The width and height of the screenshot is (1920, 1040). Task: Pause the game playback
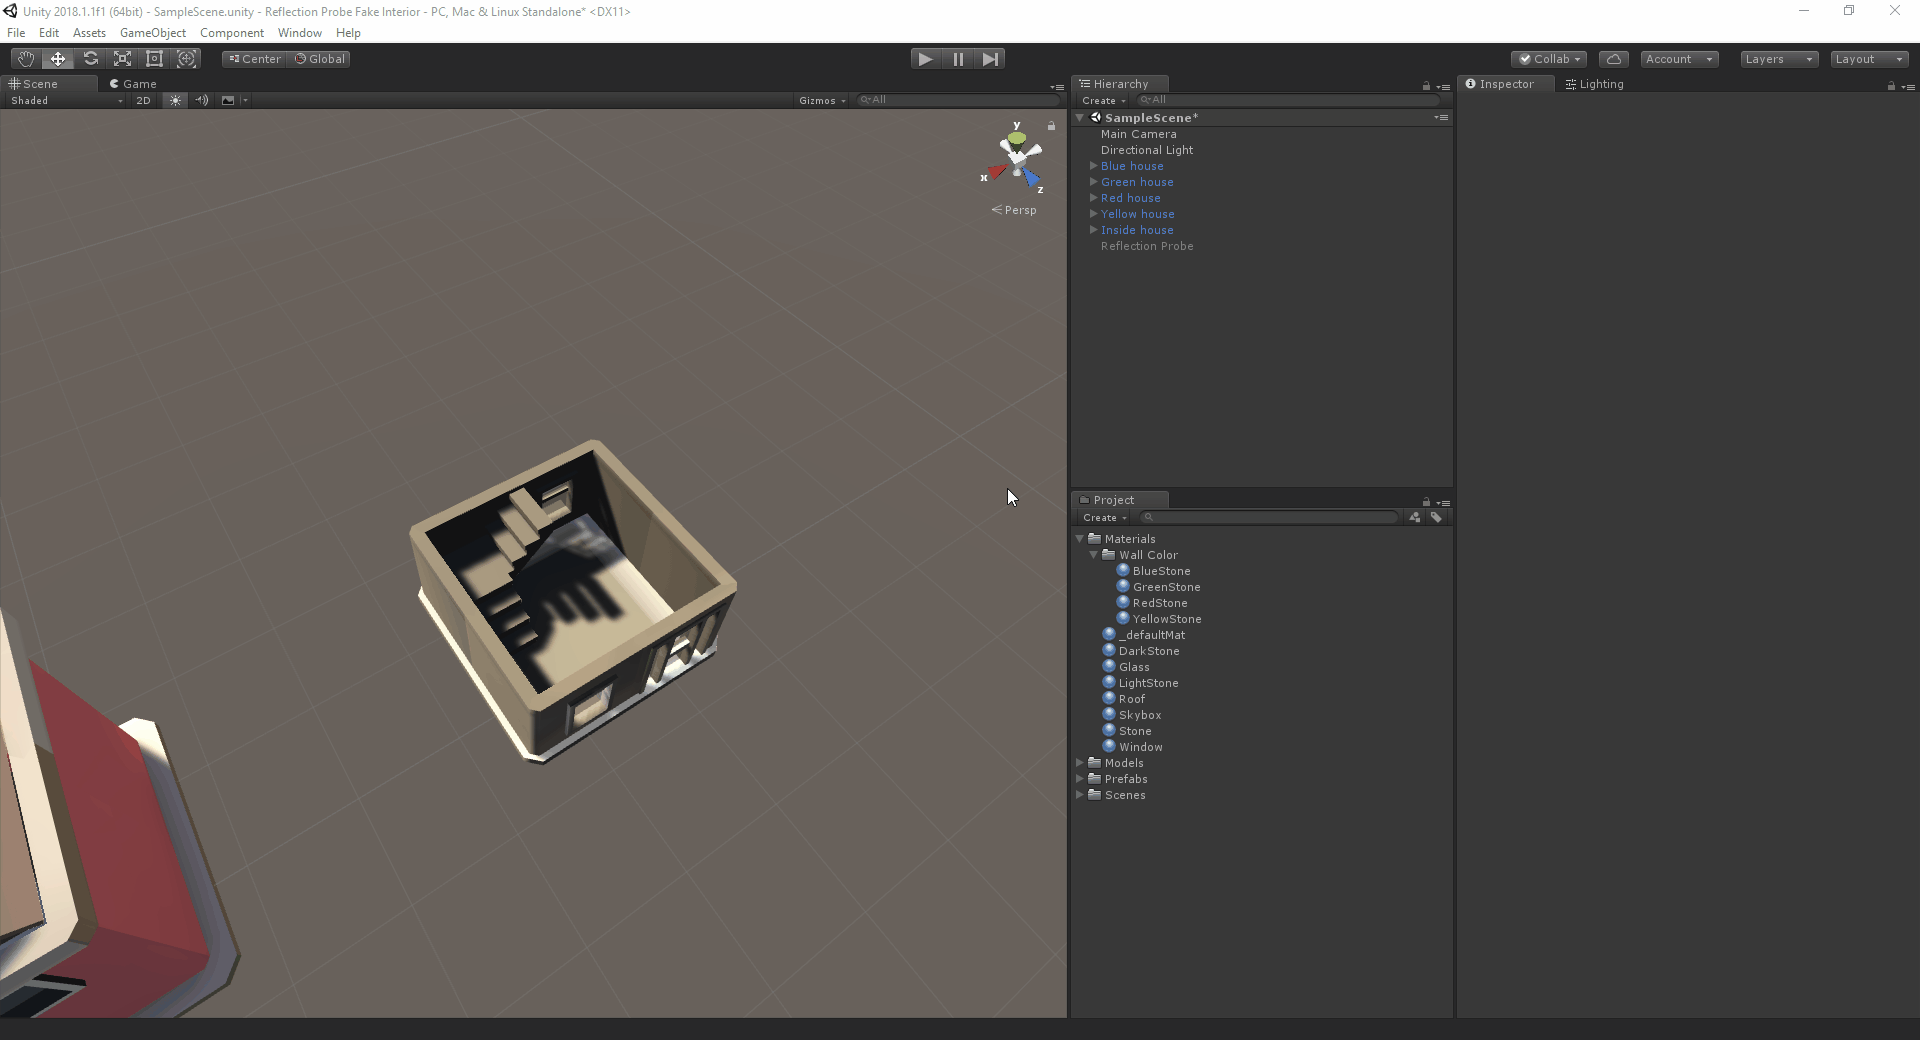(958, 59)
